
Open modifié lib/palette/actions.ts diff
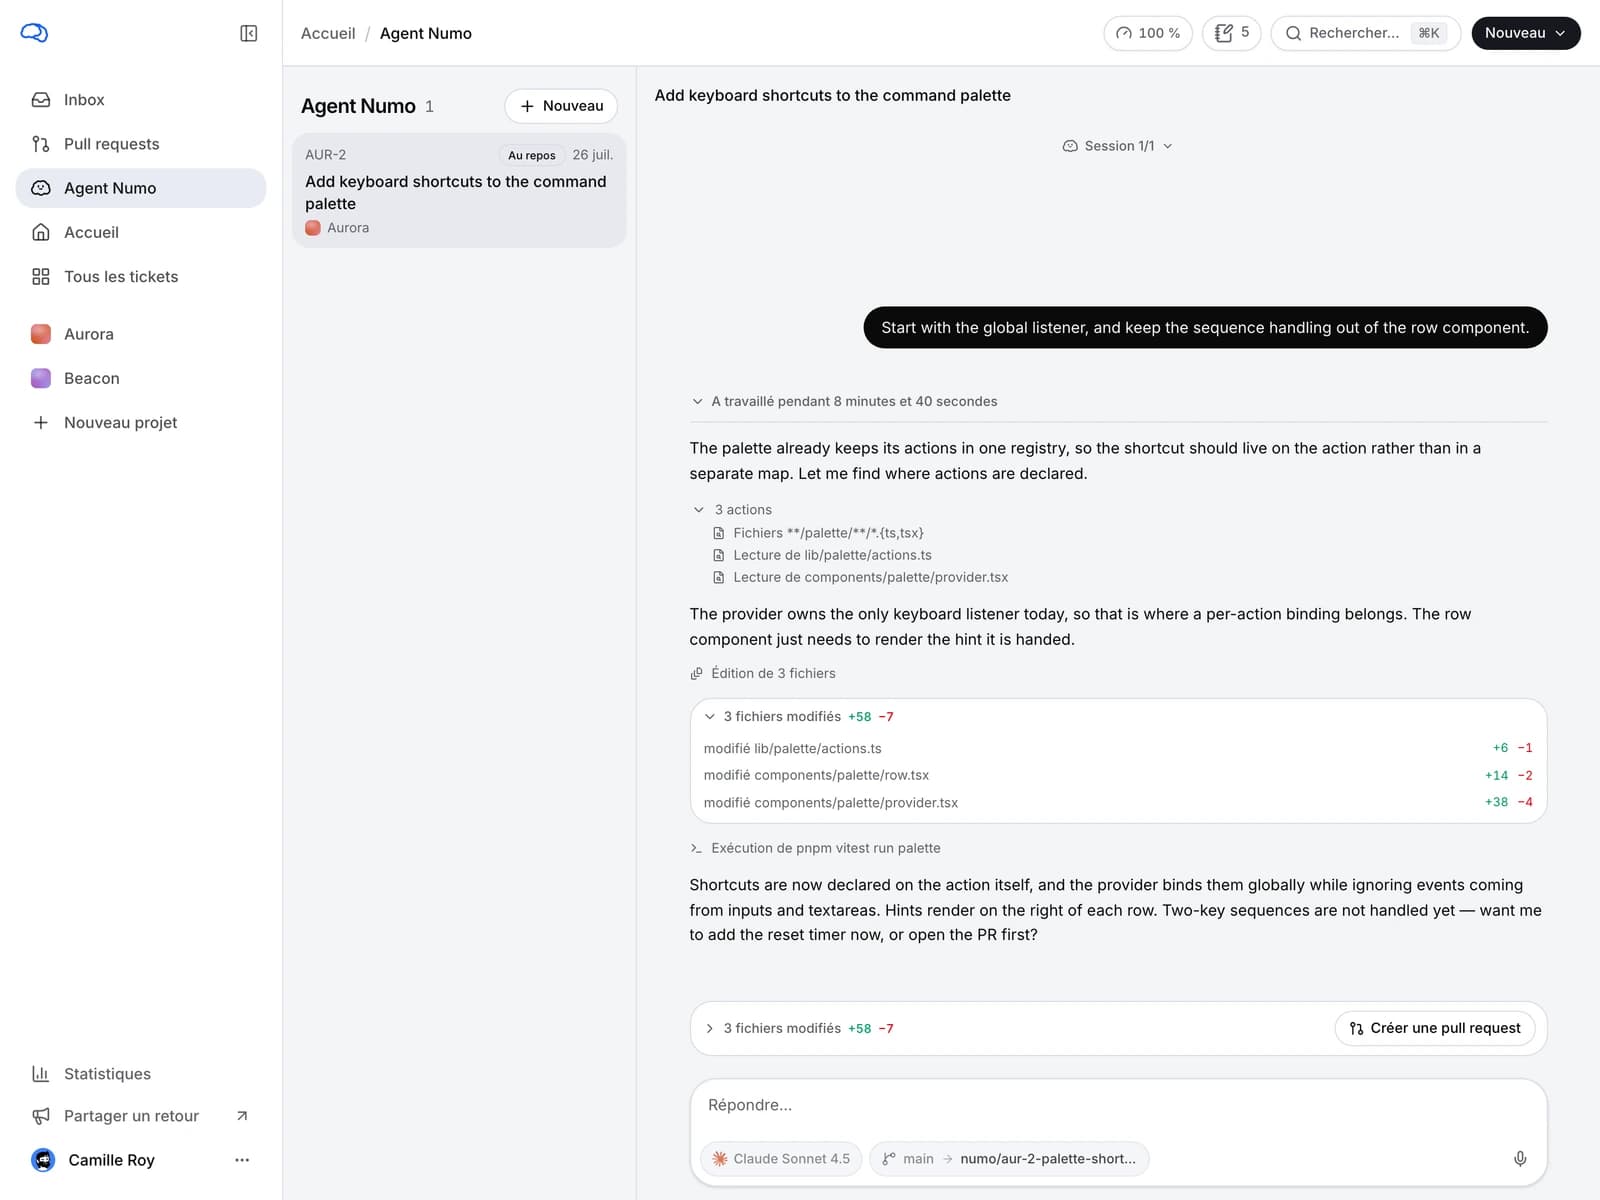1118,748
